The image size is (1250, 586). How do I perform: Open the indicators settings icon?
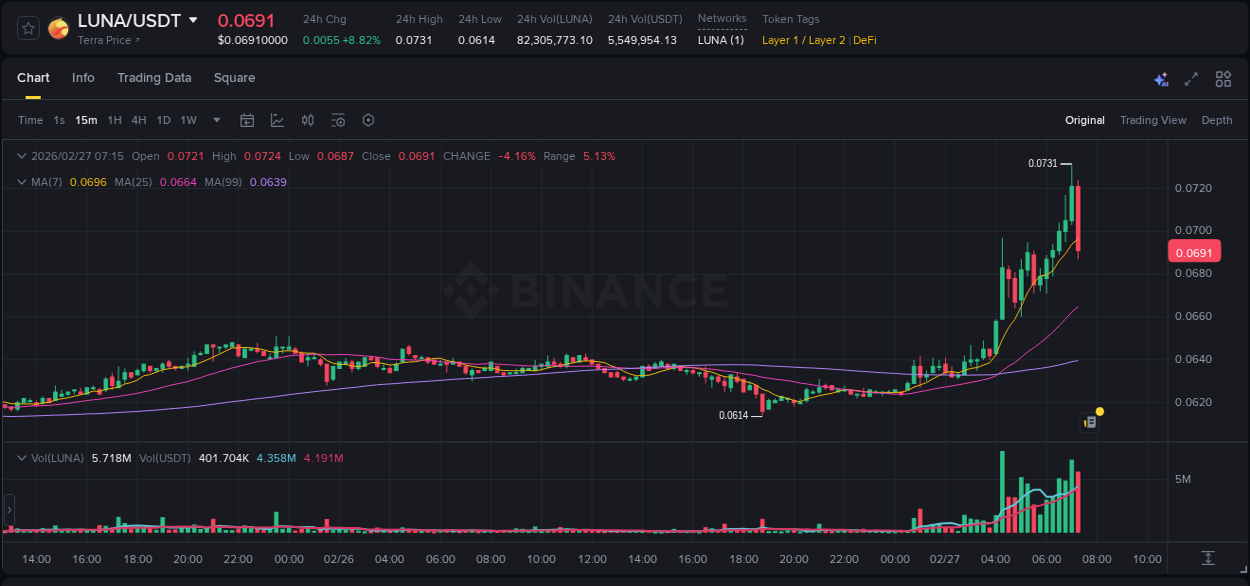click(337, 120)
